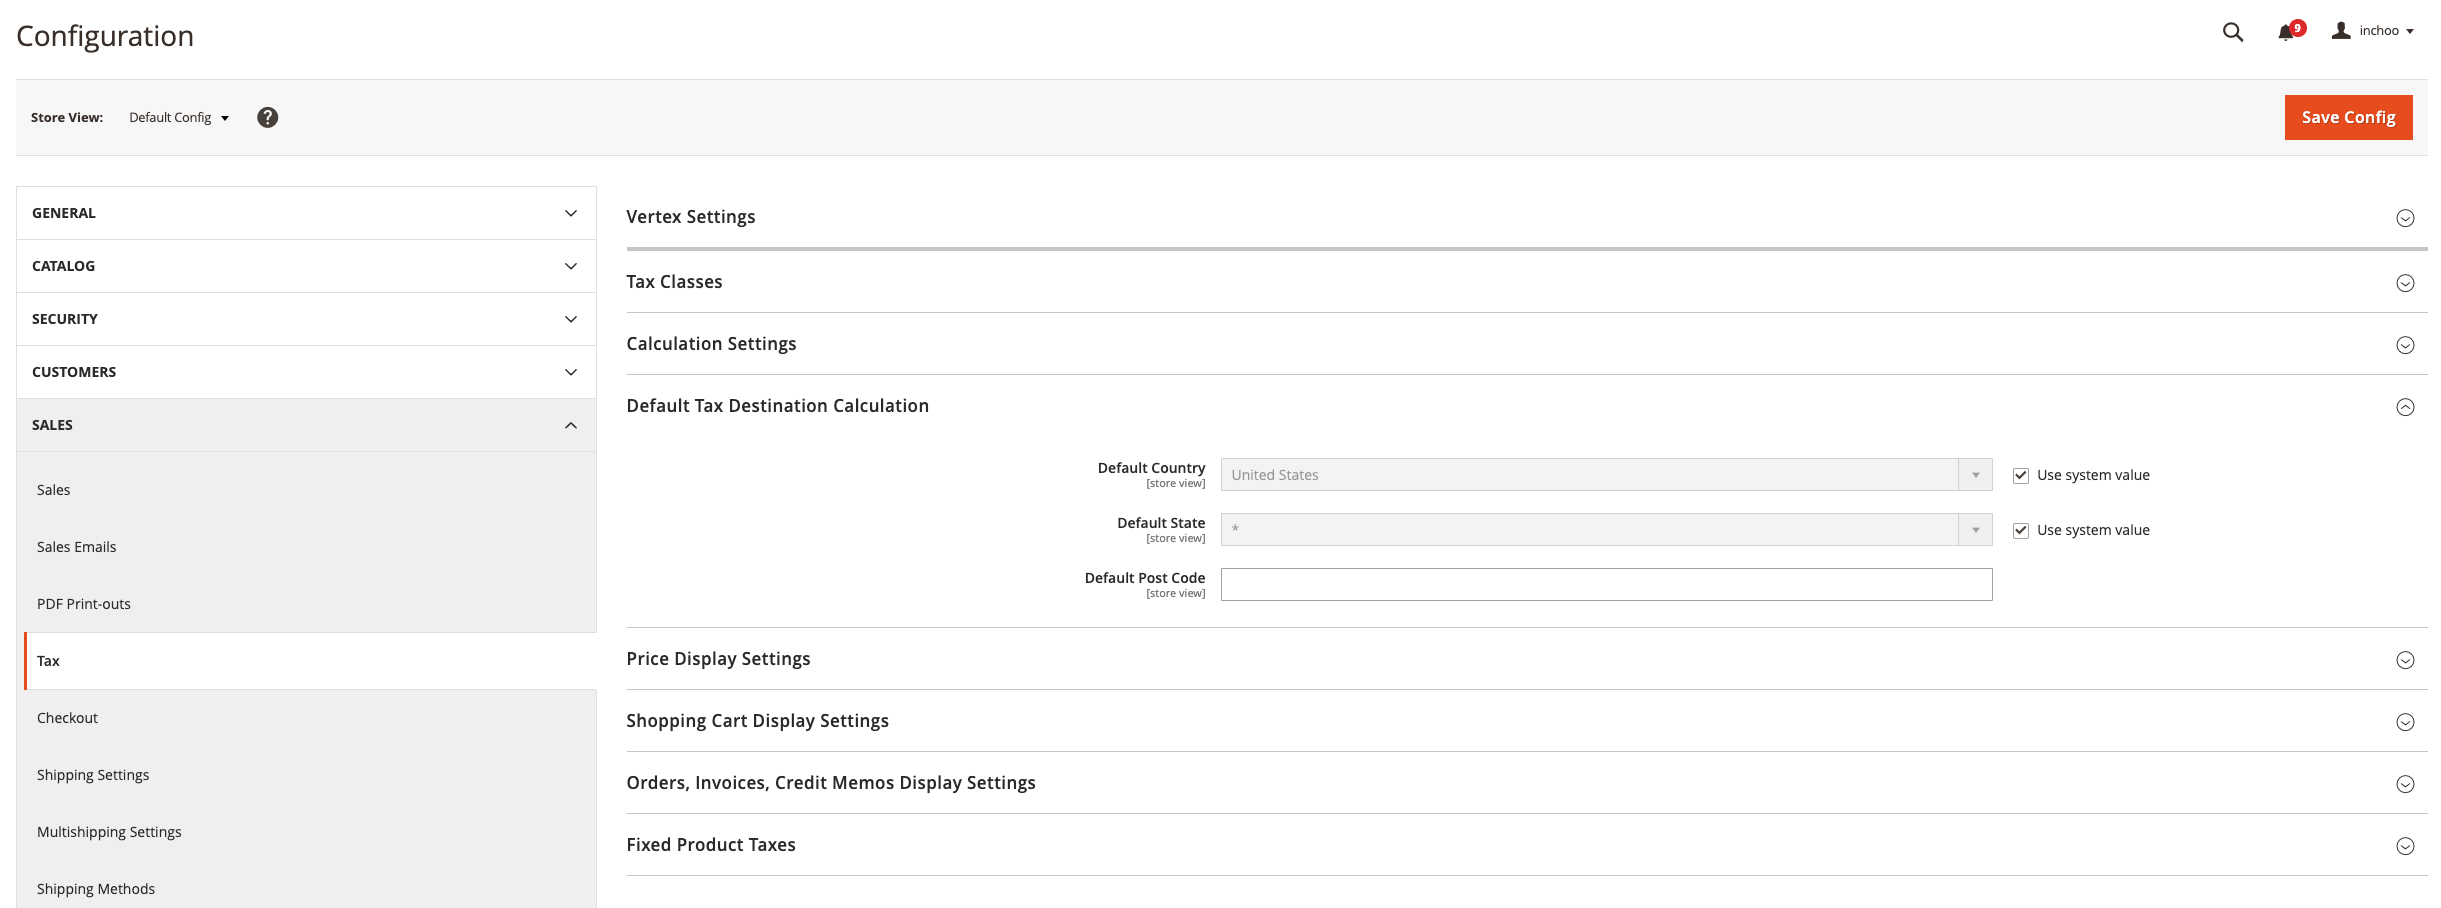This screenshot has height=908, width=2441.
Task: Open the notifications bell icon
Action: coord(2286,32)
